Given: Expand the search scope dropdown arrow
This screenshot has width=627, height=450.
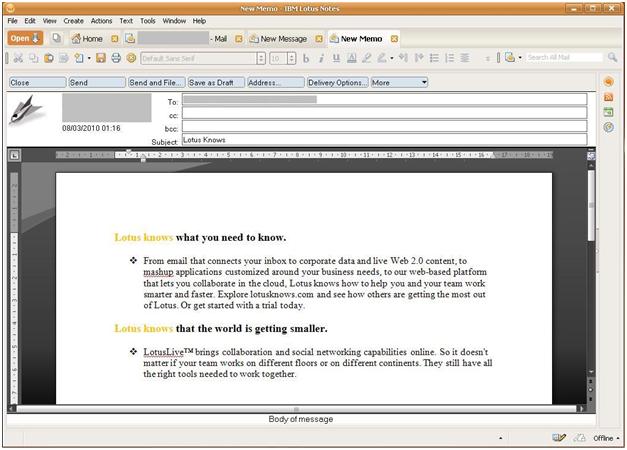Looking at the screenshot, I should point(520,58).
